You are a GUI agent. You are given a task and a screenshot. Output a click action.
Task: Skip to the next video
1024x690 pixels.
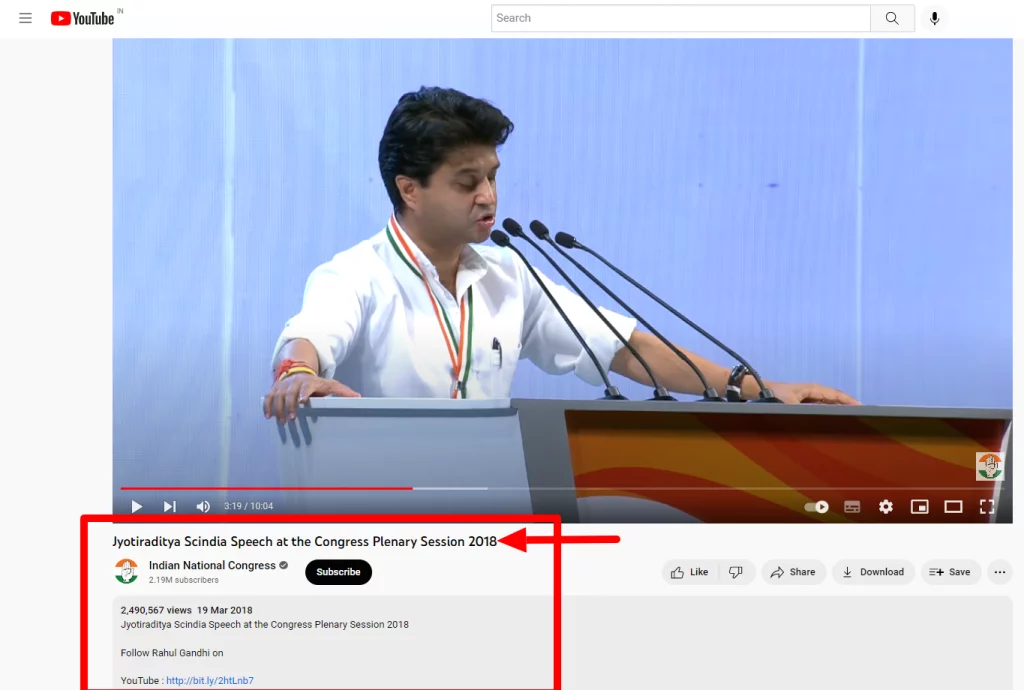pos(170,507)
